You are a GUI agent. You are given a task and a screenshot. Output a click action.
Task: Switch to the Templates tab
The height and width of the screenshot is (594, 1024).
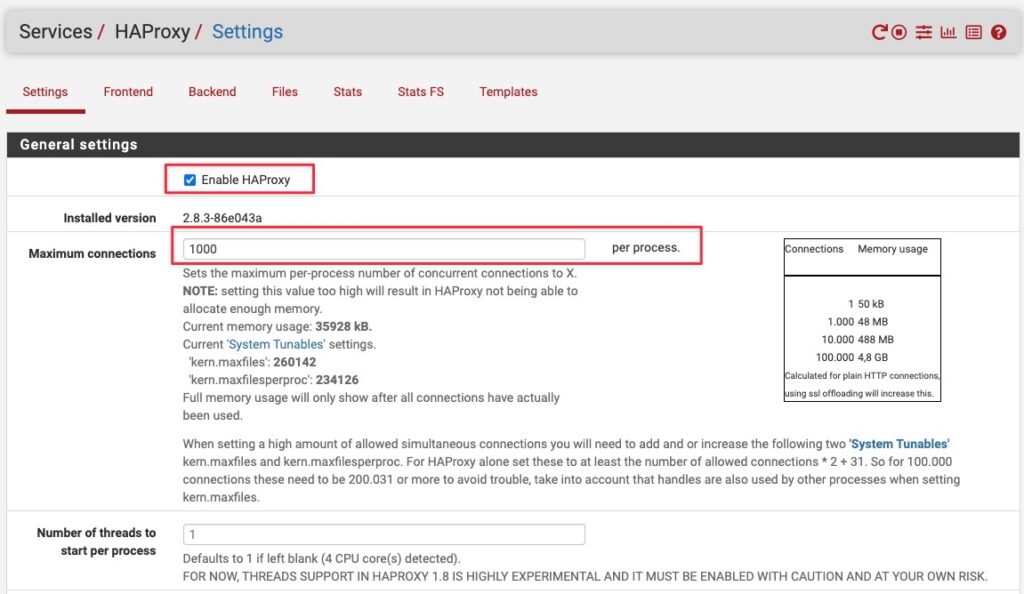point(508,92)
